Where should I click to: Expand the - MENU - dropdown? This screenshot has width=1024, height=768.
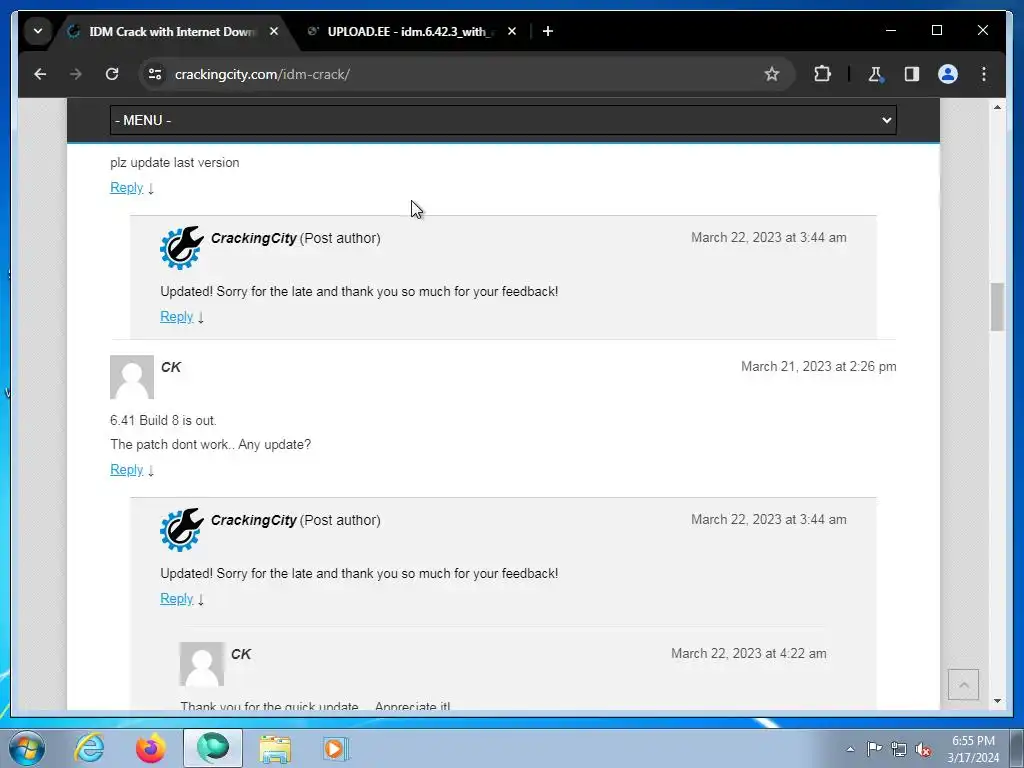point(503,120)
